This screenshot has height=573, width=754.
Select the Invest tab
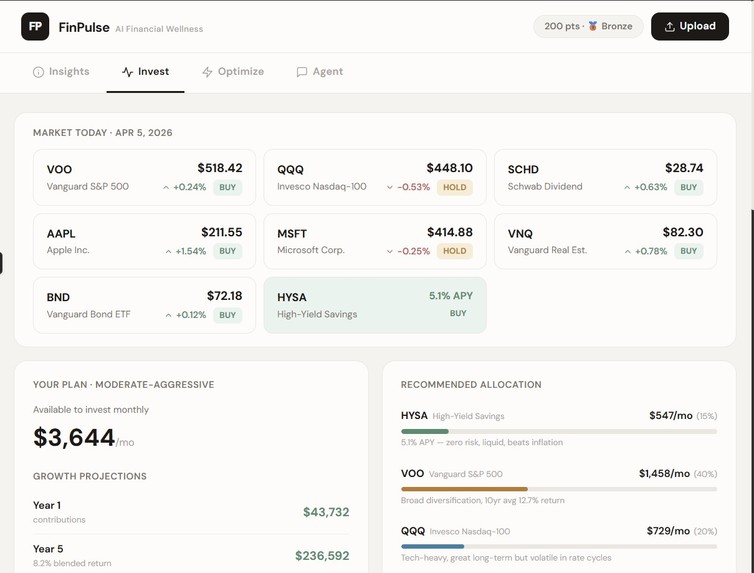click(x=145, y=72)
